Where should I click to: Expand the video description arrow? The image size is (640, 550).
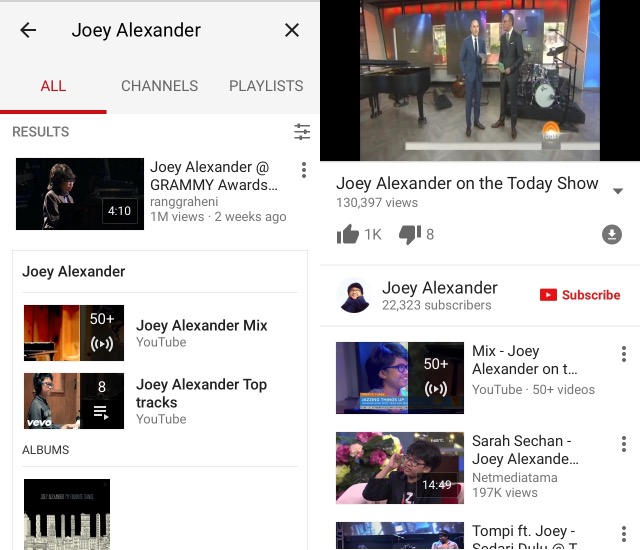pos(618,191)
